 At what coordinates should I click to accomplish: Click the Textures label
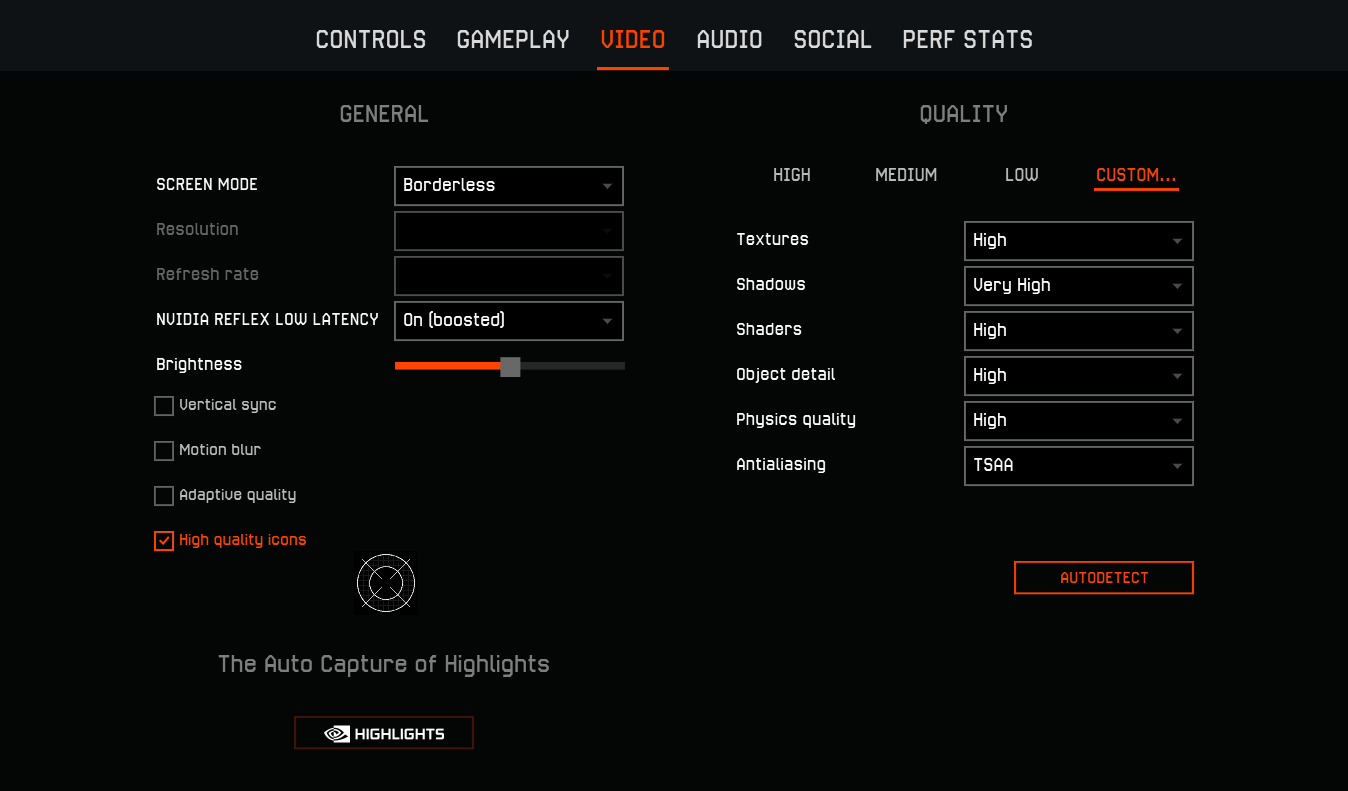click(772, 240)
